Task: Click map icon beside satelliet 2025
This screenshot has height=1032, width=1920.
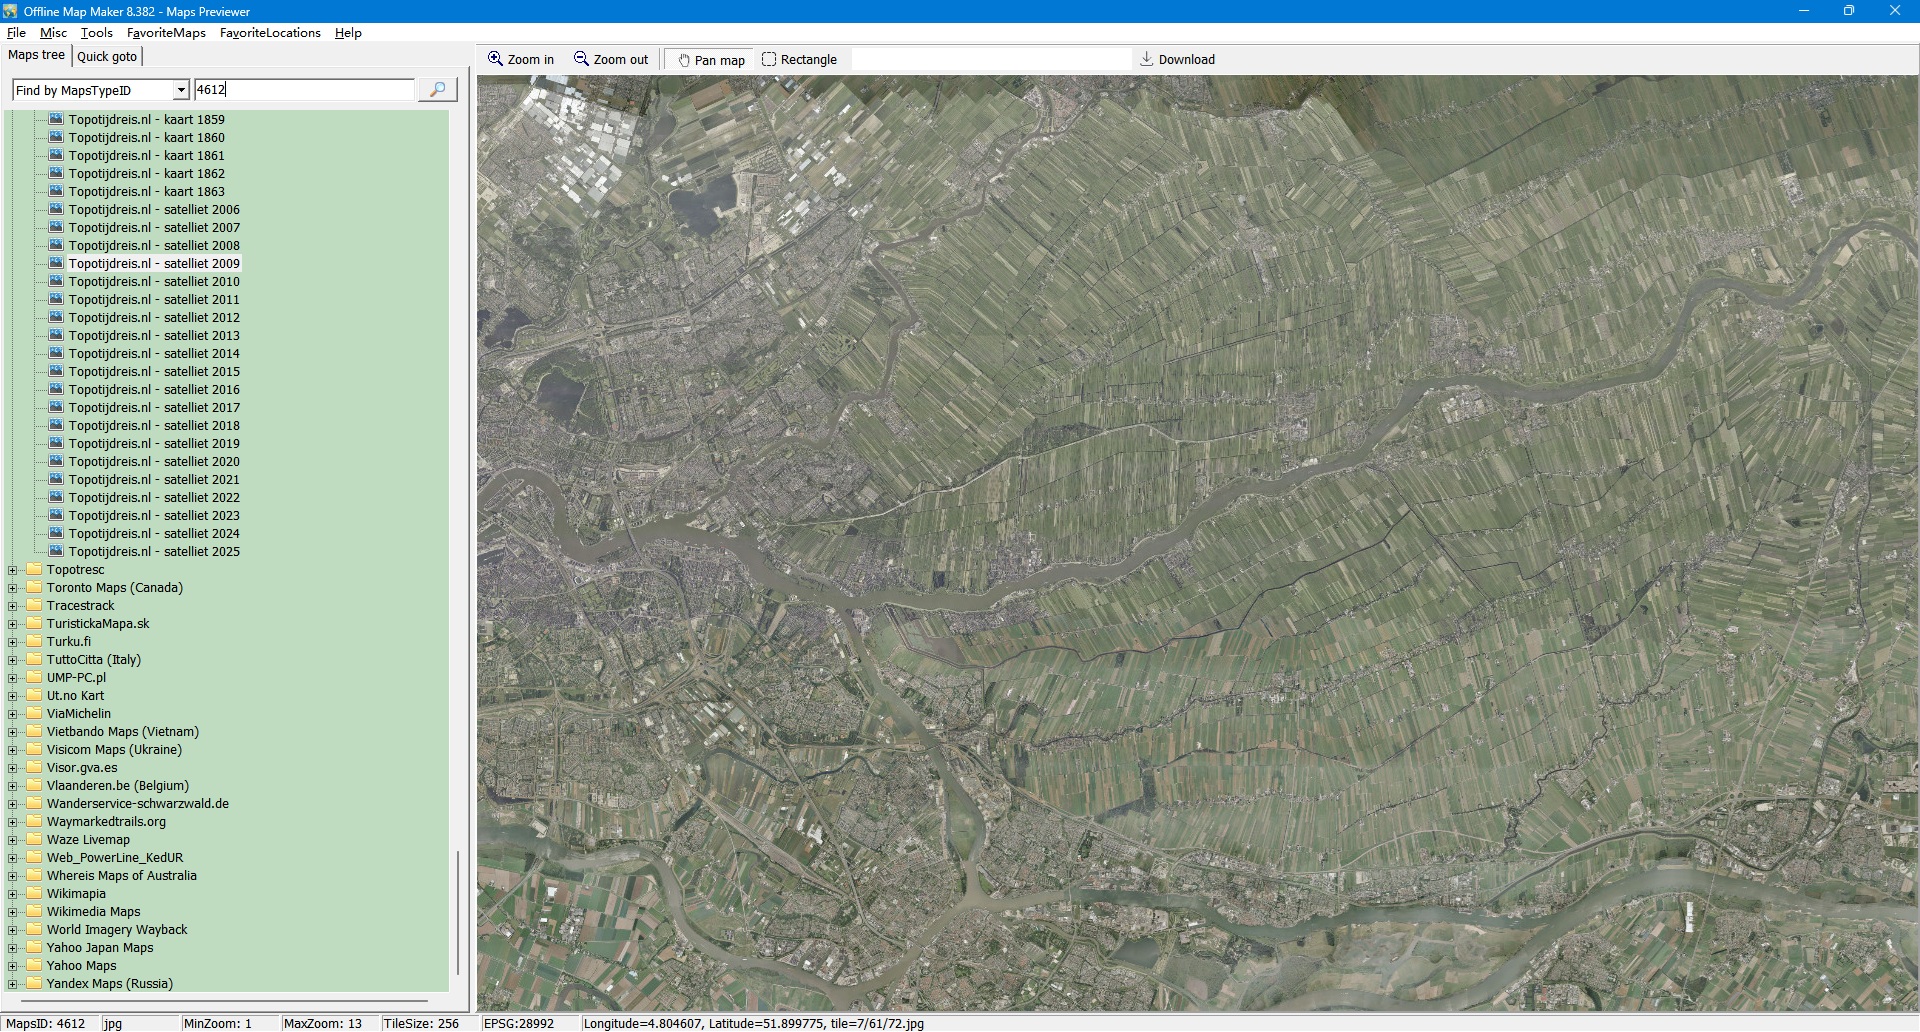Action: pyautogui.click(x=57, y=552)
